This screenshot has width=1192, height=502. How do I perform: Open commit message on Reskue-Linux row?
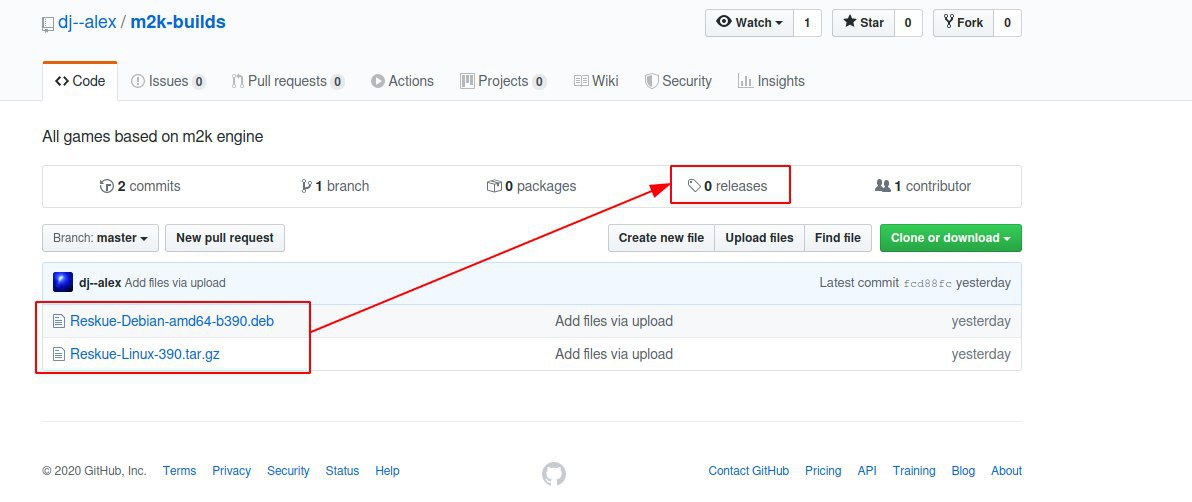tap(613, 354)
